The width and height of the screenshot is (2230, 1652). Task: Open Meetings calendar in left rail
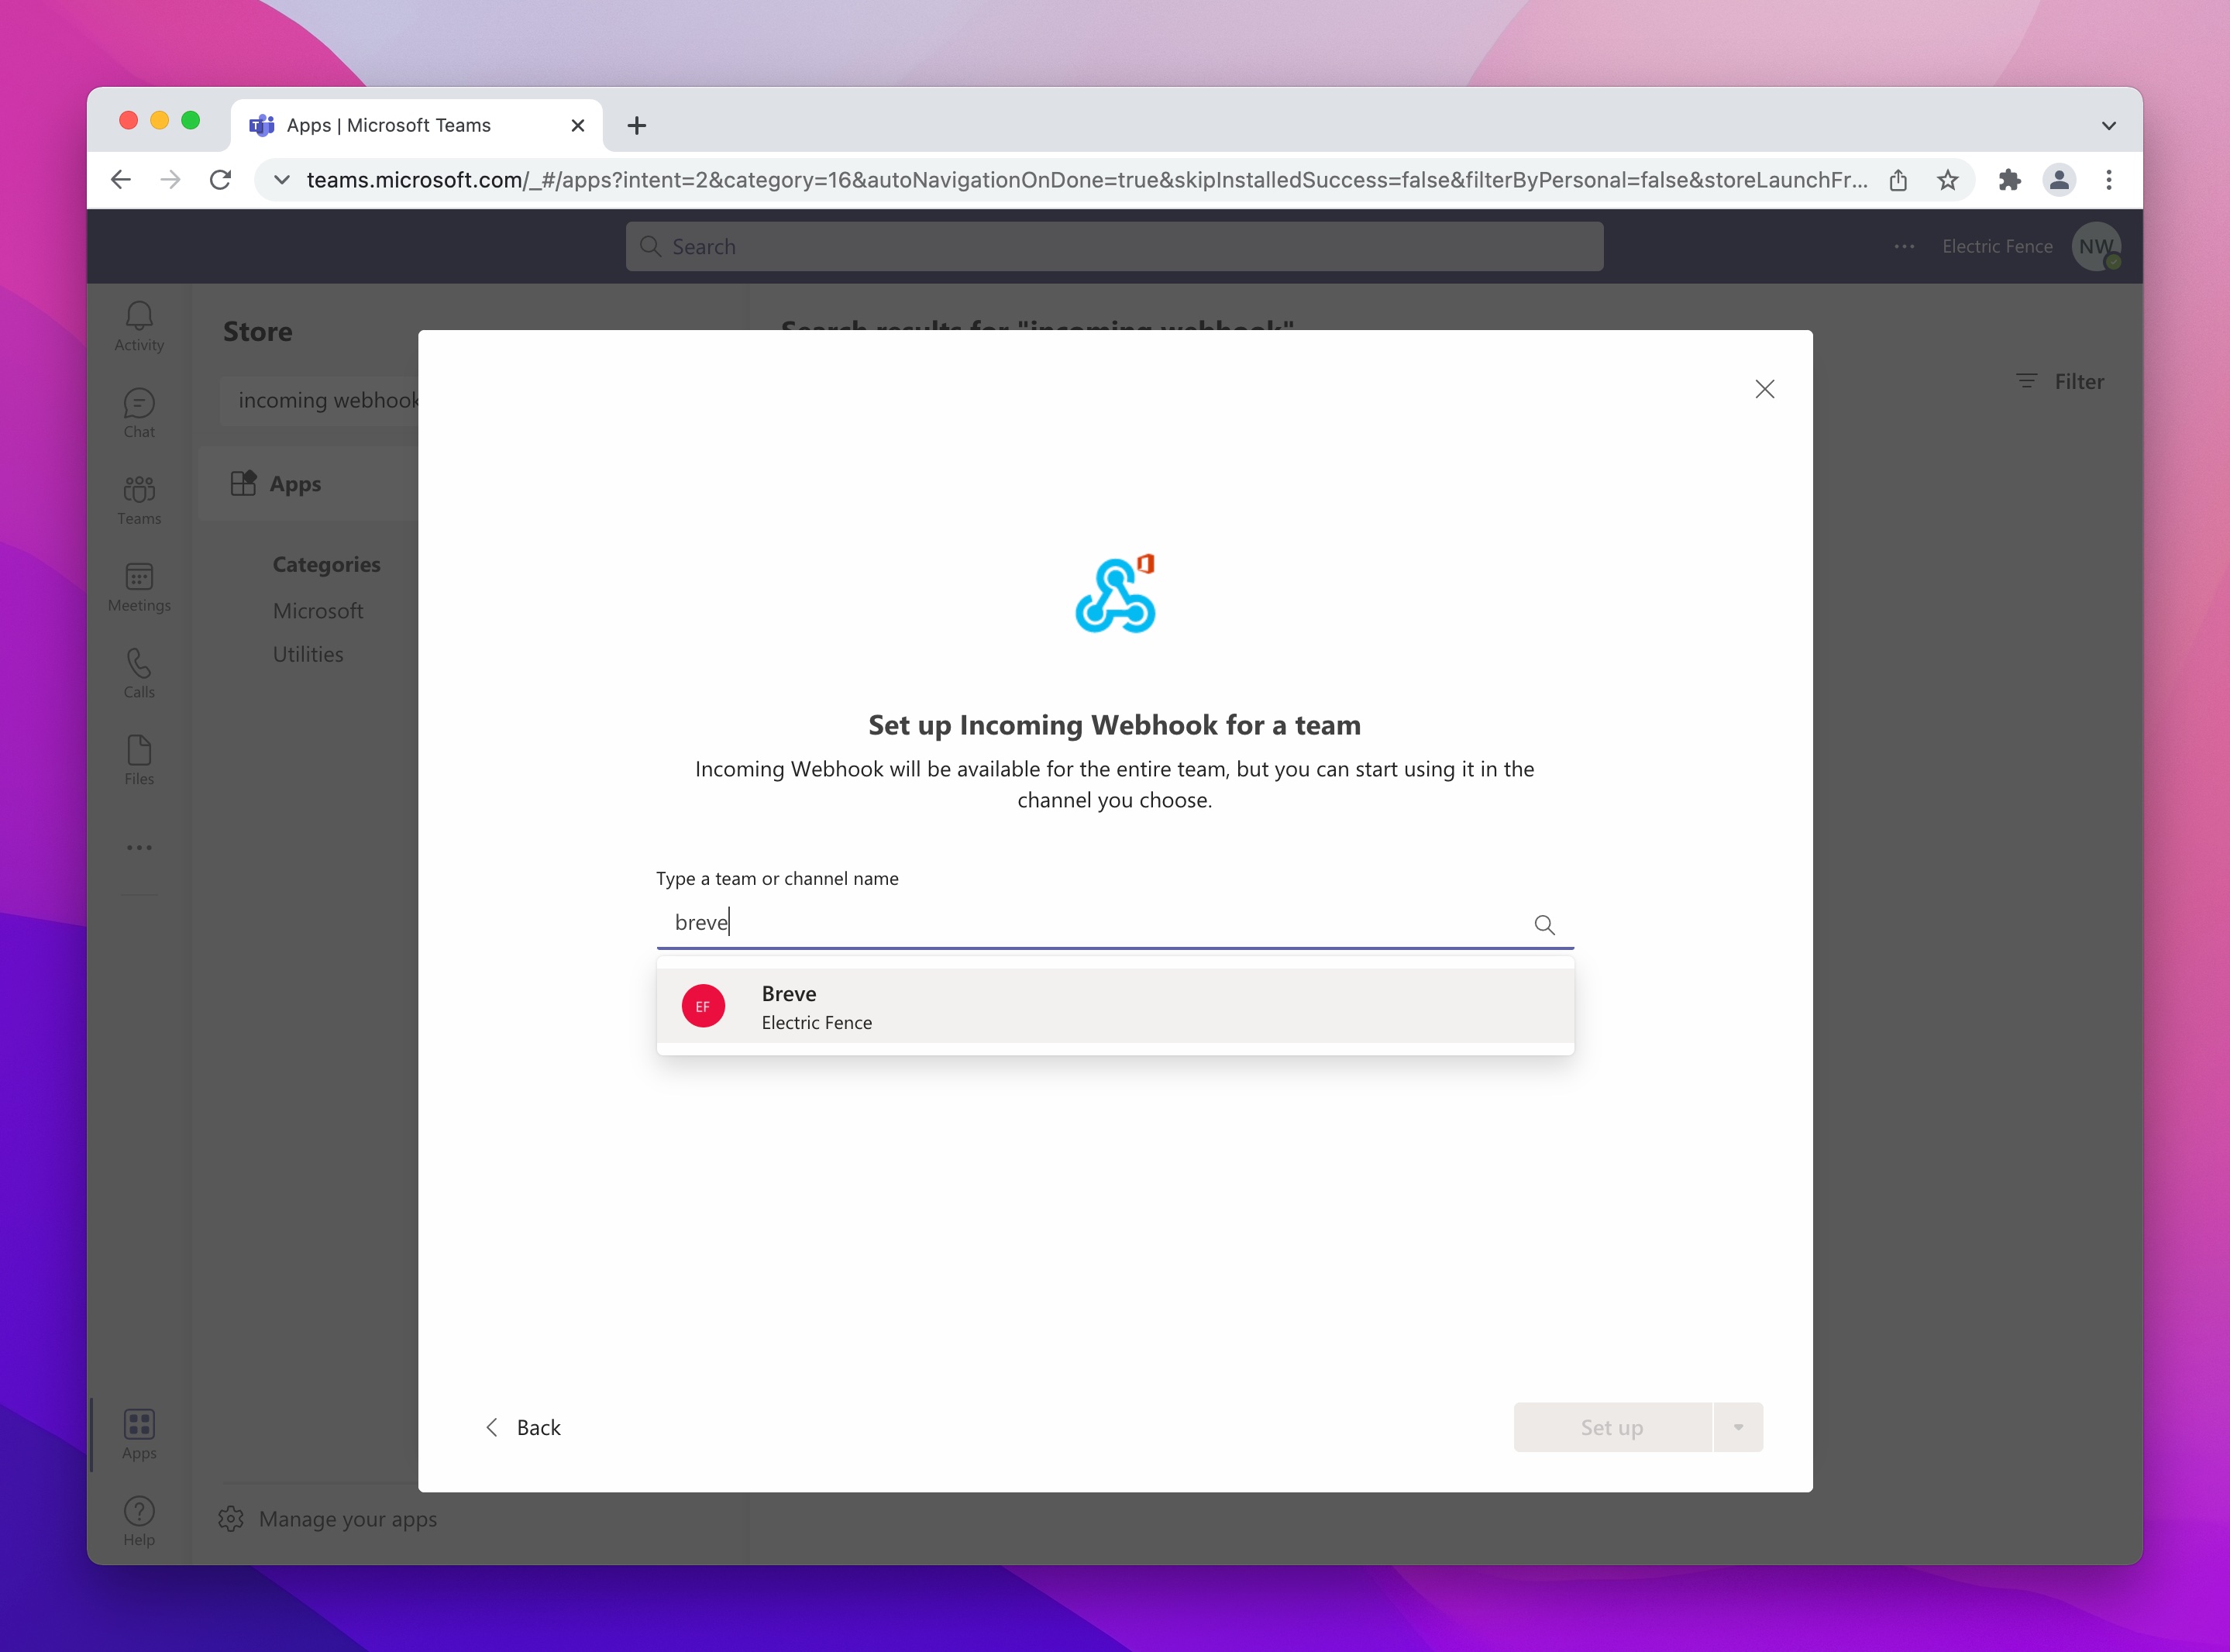[x=139, y=588]
